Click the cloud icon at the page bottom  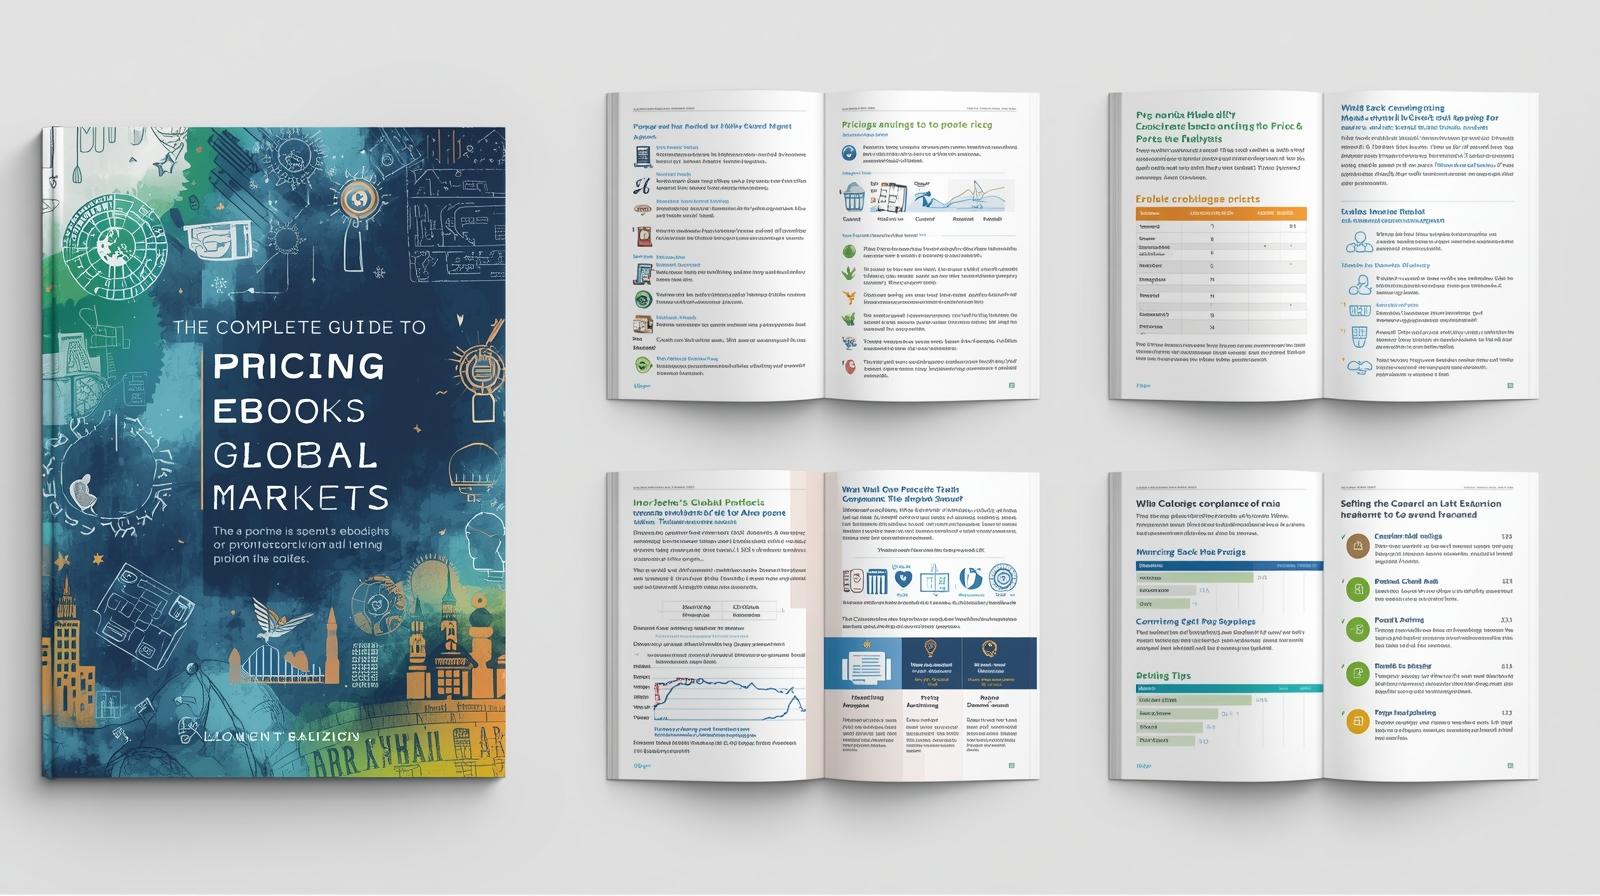(1358, 367)
